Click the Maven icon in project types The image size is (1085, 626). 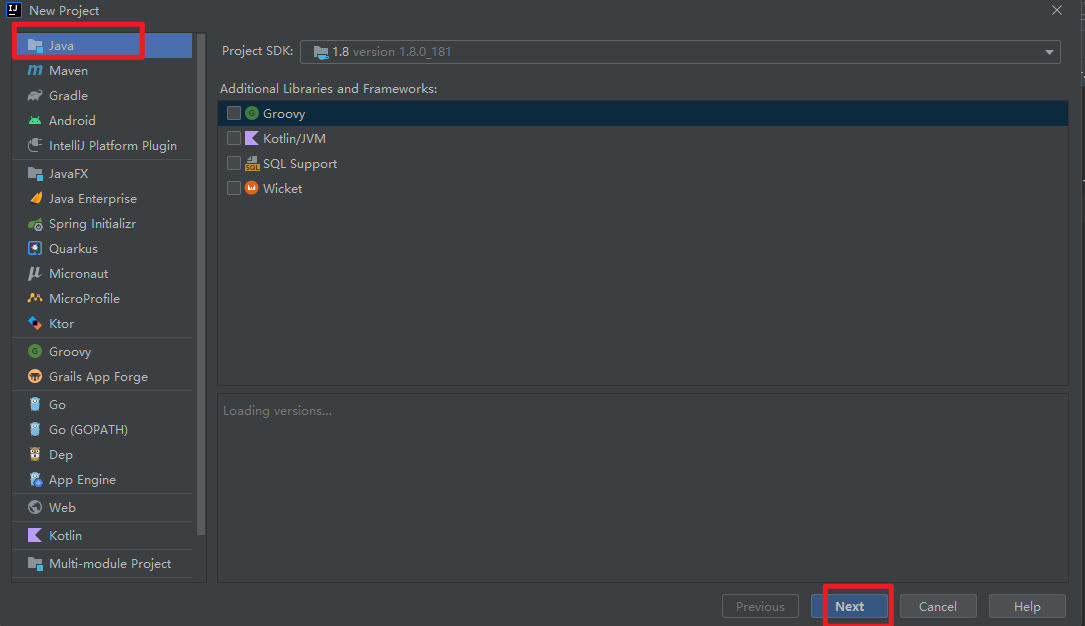pyautogui.click(x=35, y=71)
